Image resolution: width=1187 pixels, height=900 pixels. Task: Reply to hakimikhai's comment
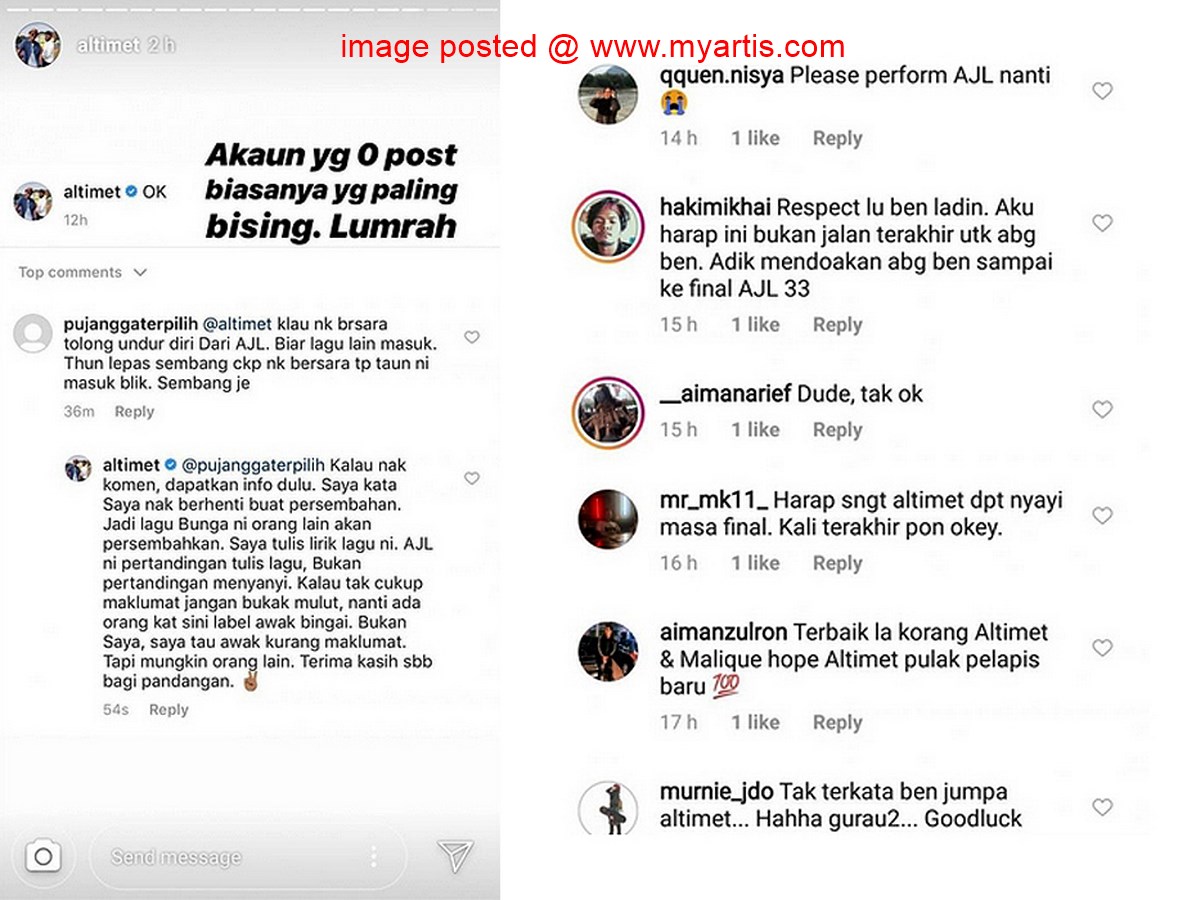pos(837,325)
